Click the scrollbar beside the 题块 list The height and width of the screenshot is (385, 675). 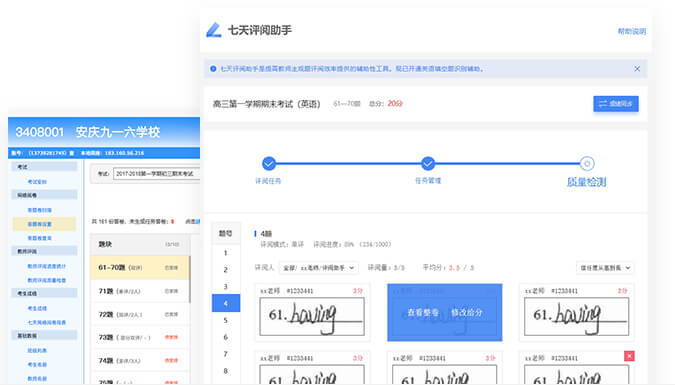point(190,279)
